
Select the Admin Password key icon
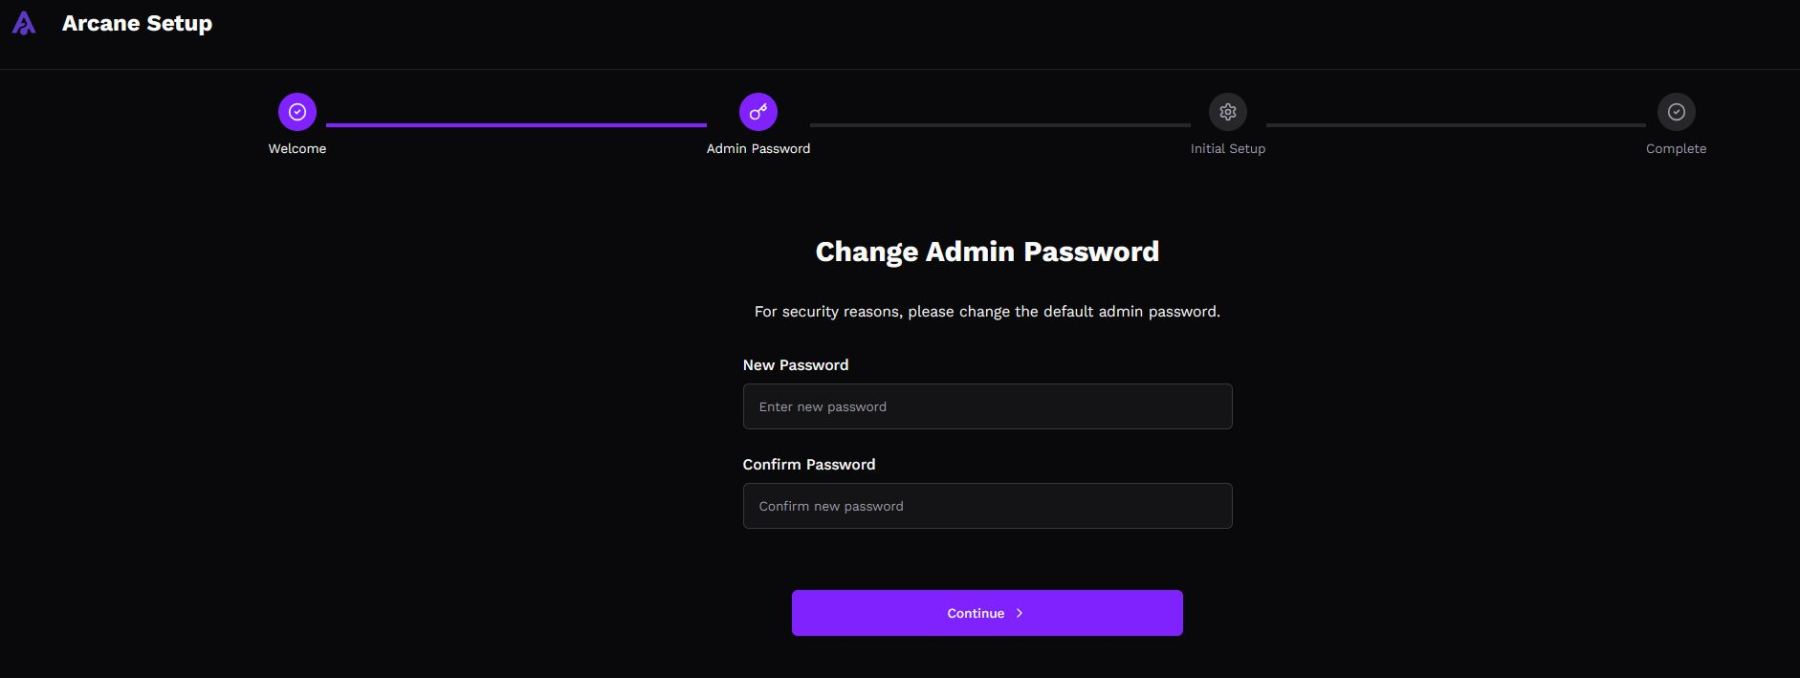pyautogui.click(x=758, y=112)
